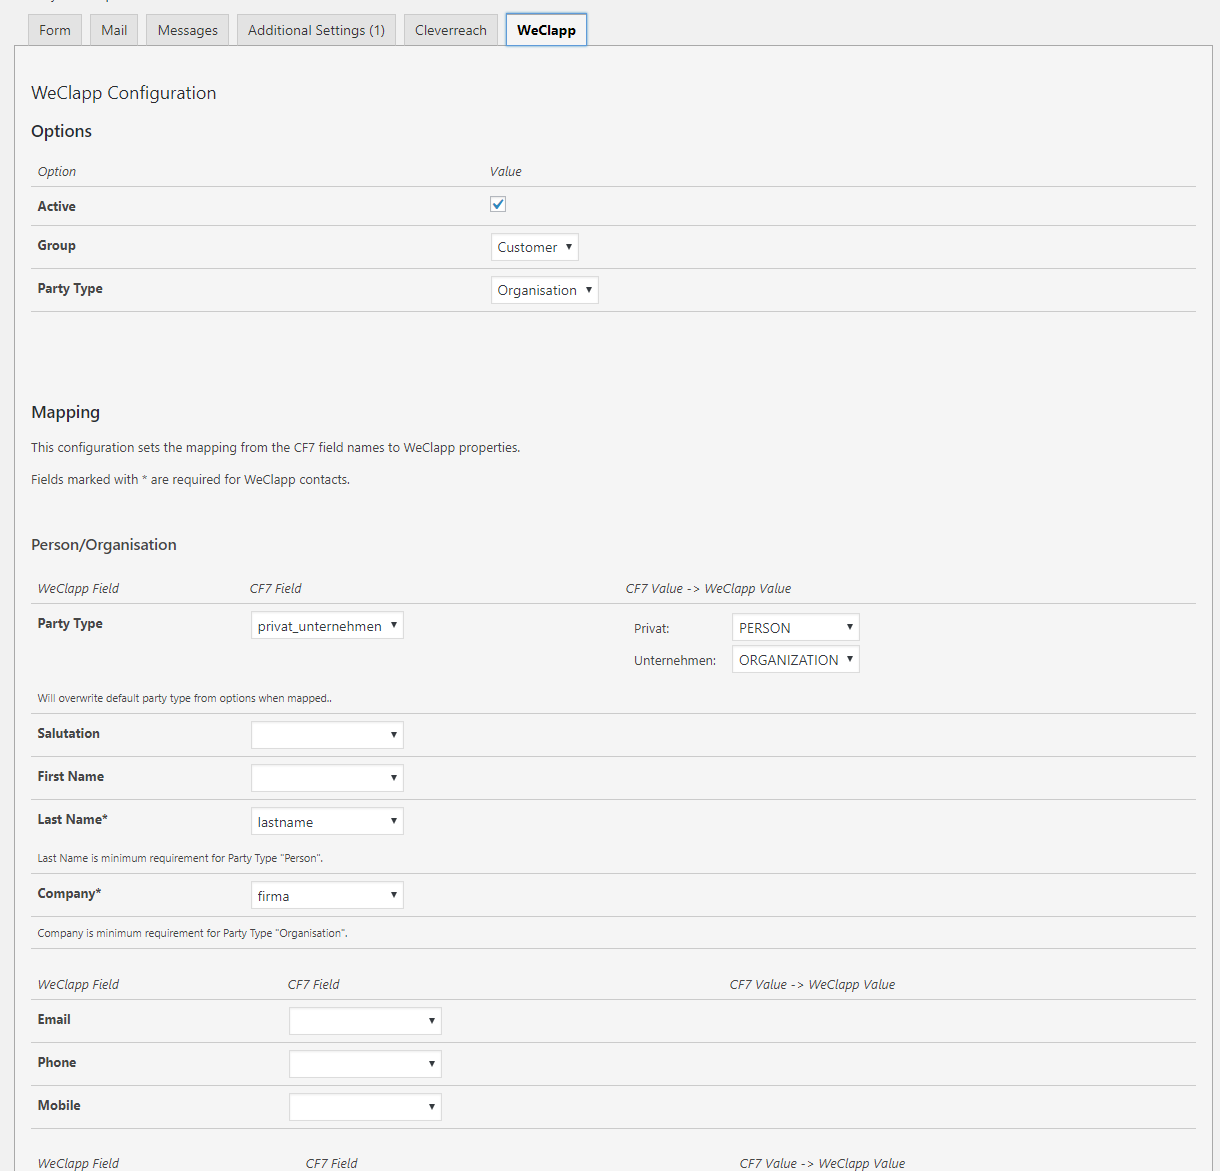
Task: Click the Privat: mapping label
Action: tap(652, 628)
